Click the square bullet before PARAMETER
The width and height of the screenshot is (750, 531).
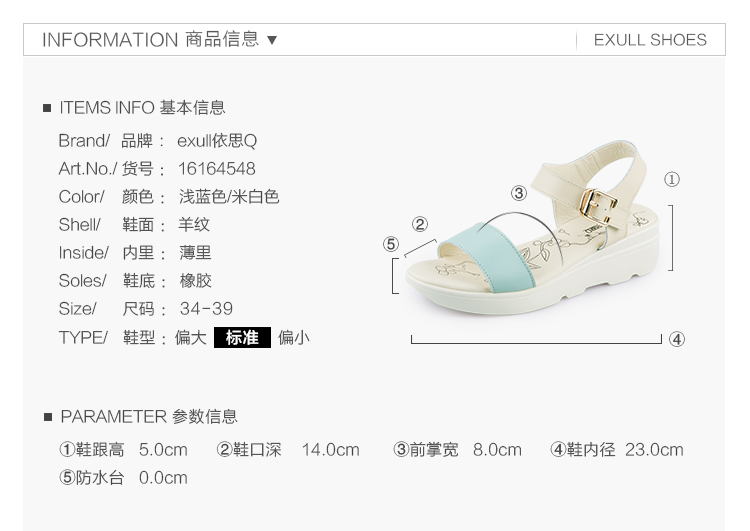click(x=48, y=417)
